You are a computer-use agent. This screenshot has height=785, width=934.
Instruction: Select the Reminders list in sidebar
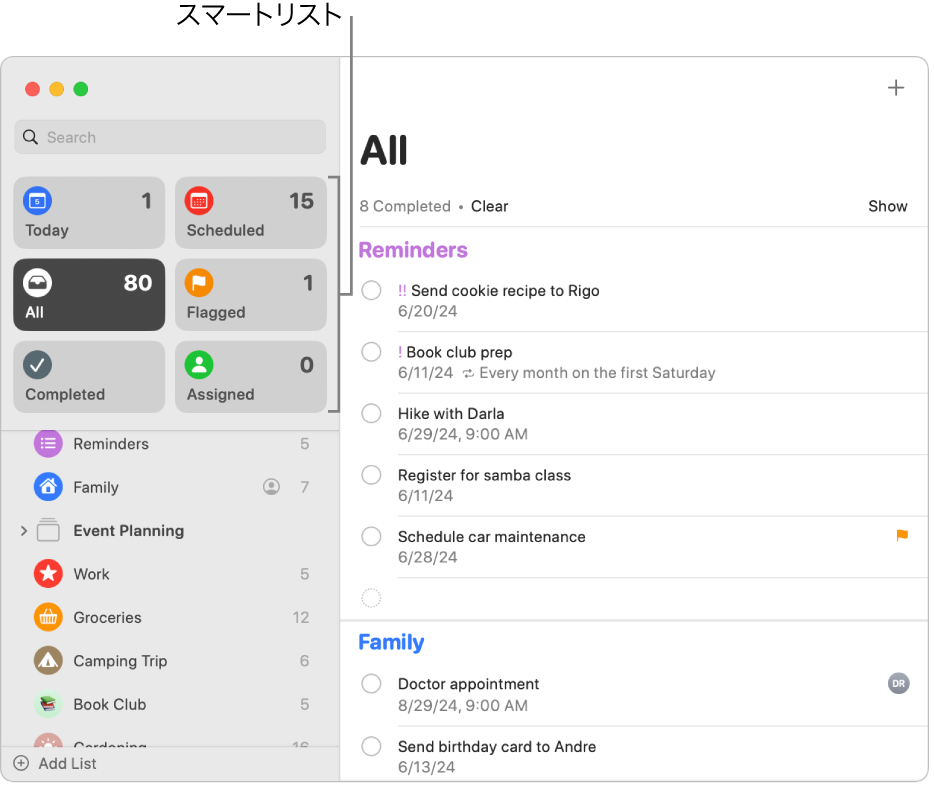tap(170, 444)
